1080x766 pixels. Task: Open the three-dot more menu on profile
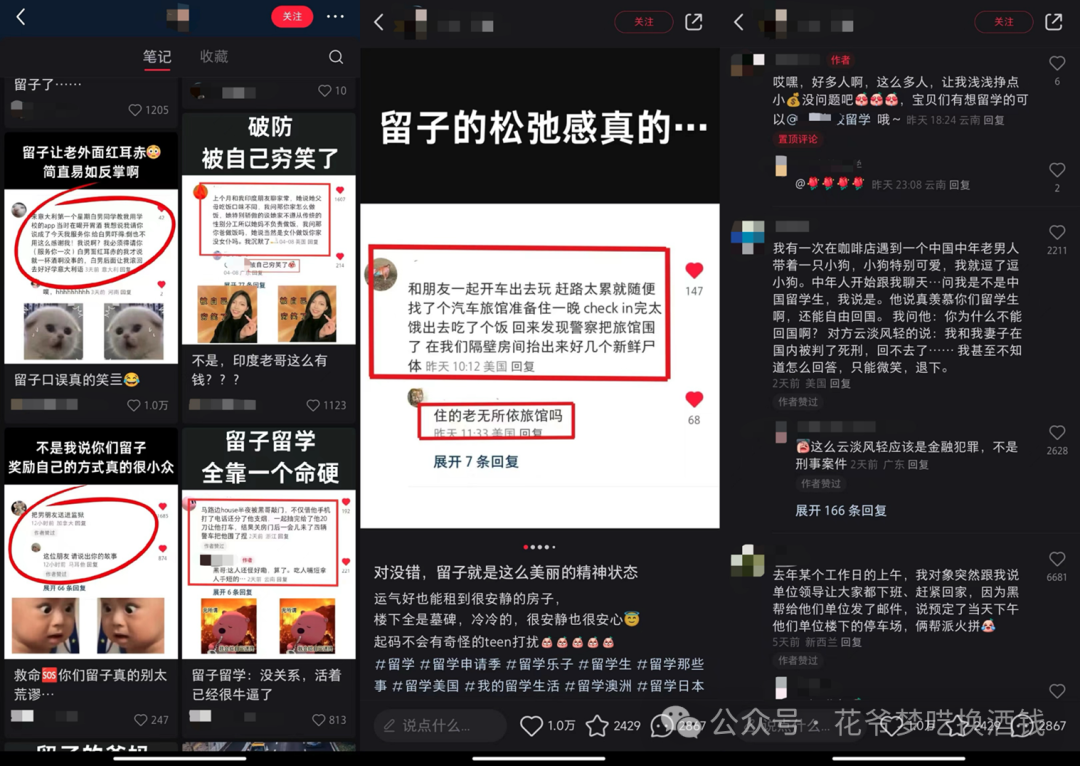point(335,17)
